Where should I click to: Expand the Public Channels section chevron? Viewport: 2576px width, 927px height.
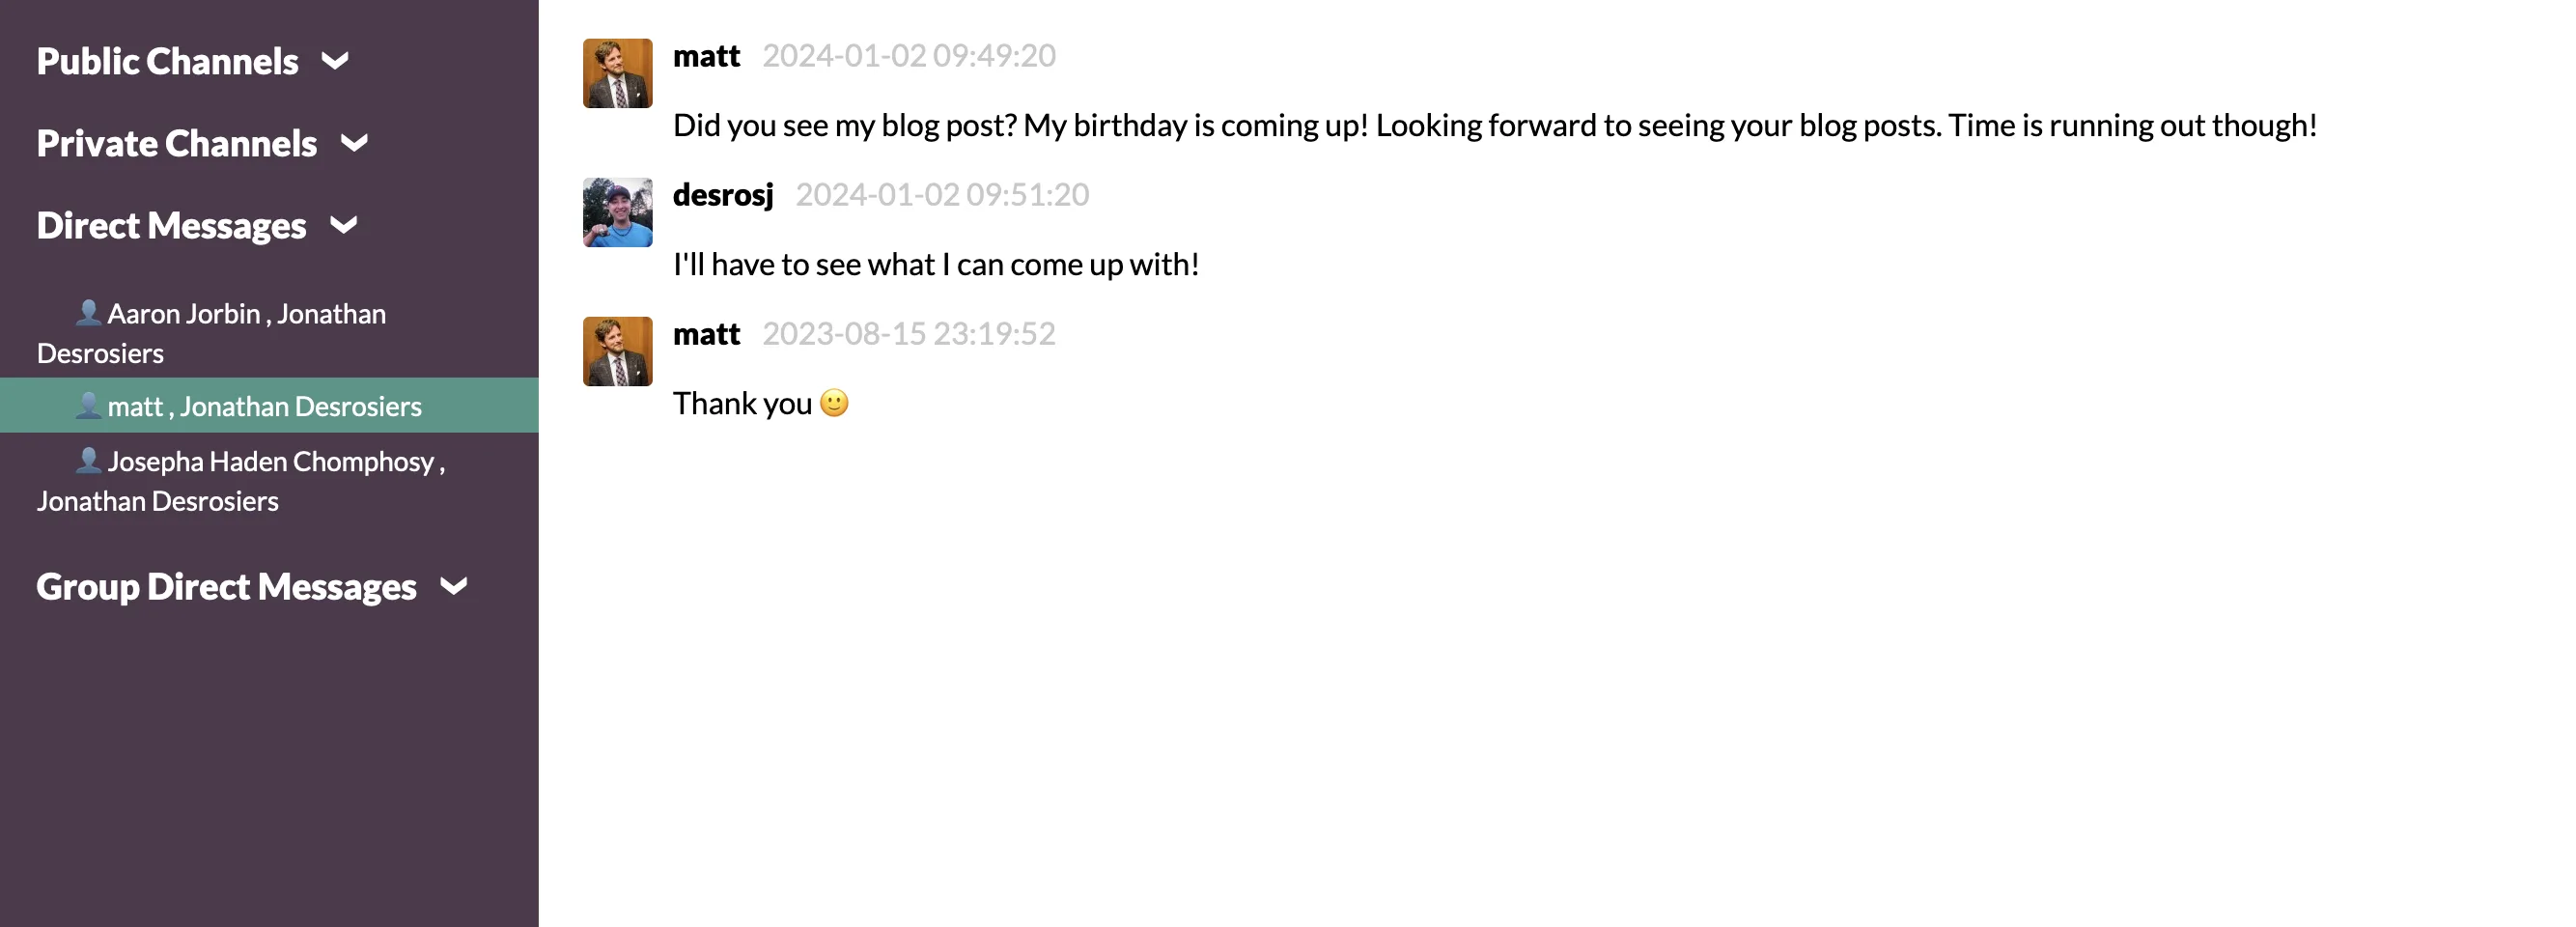point(335,60)
